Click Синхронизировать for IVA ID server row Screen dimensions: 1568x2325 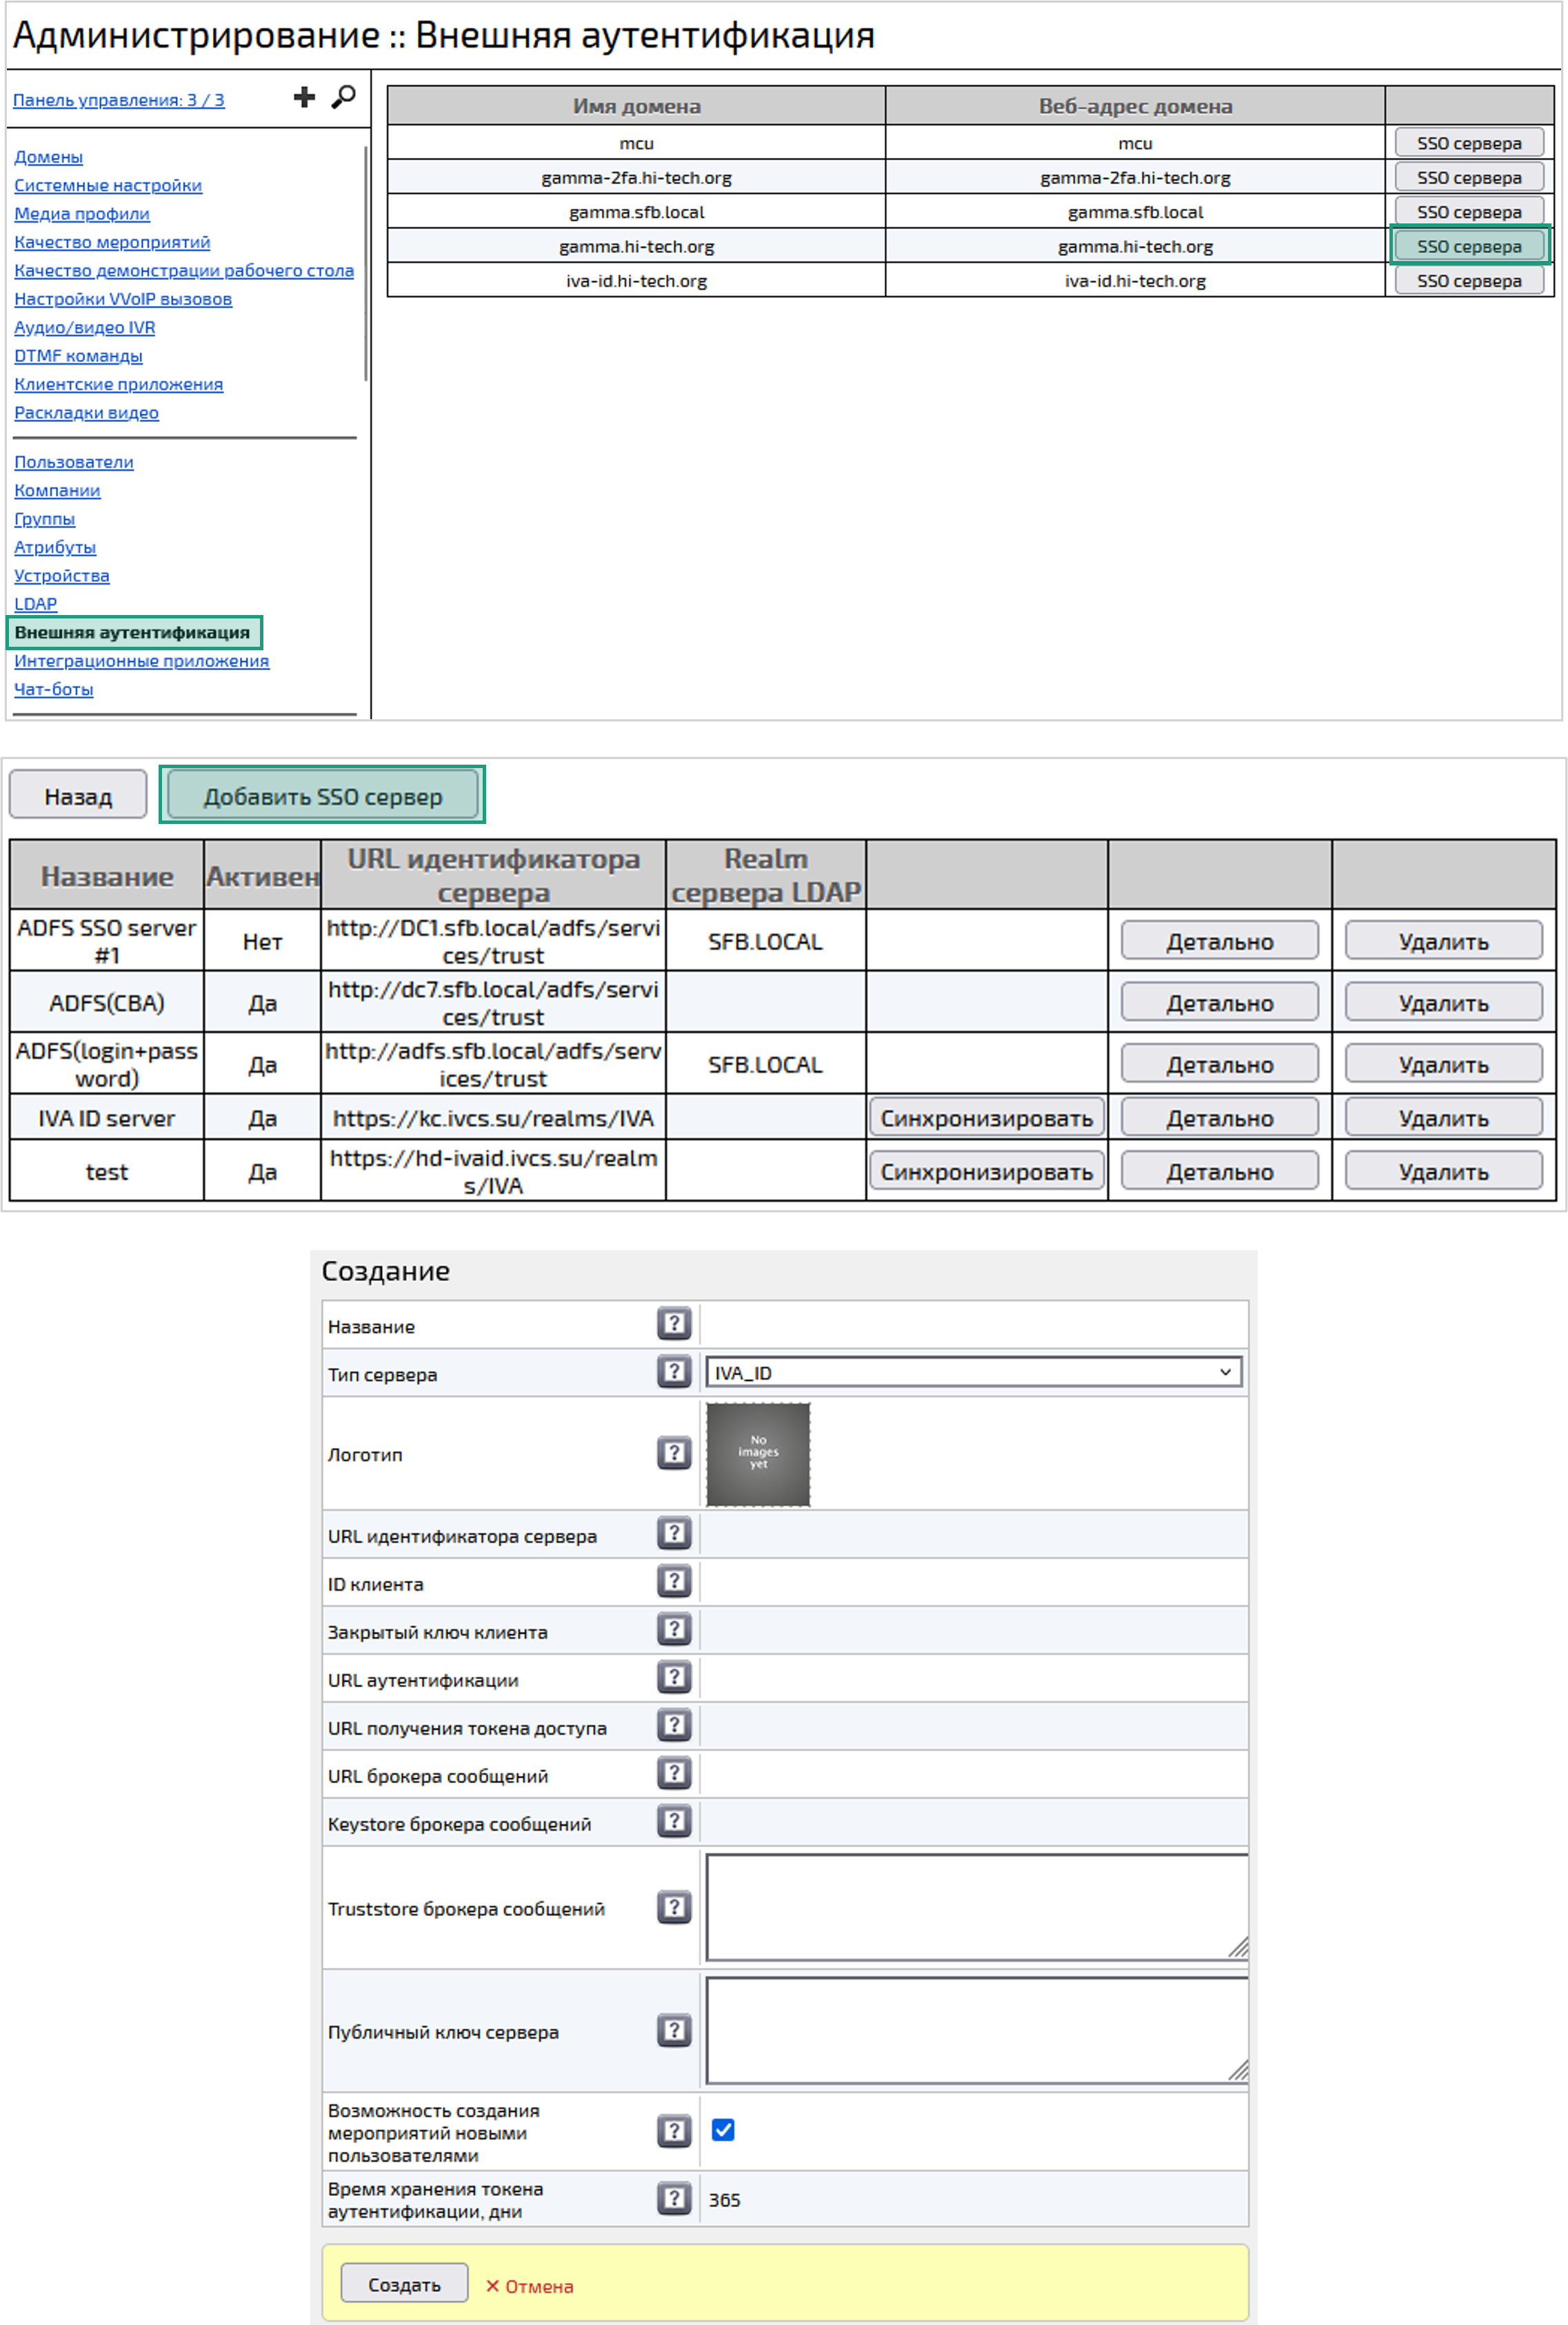[986, 1118]
